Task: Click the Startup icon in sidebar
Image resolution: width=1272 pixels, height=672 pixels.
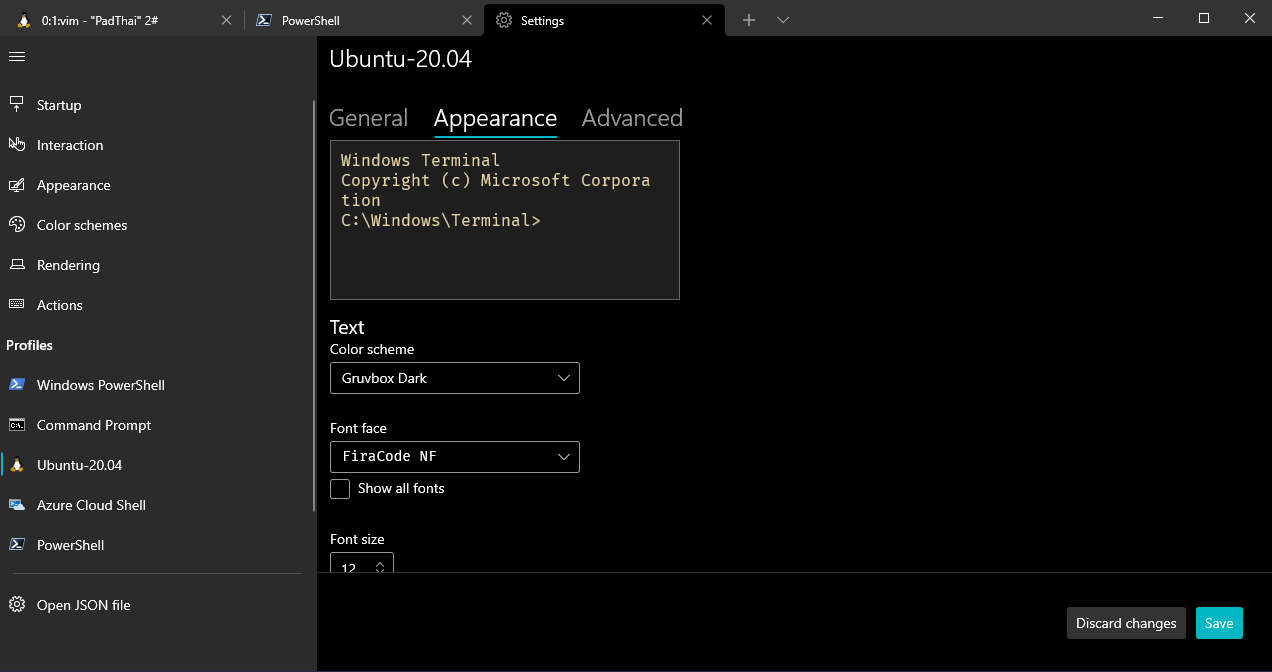Action: point(17,104)
